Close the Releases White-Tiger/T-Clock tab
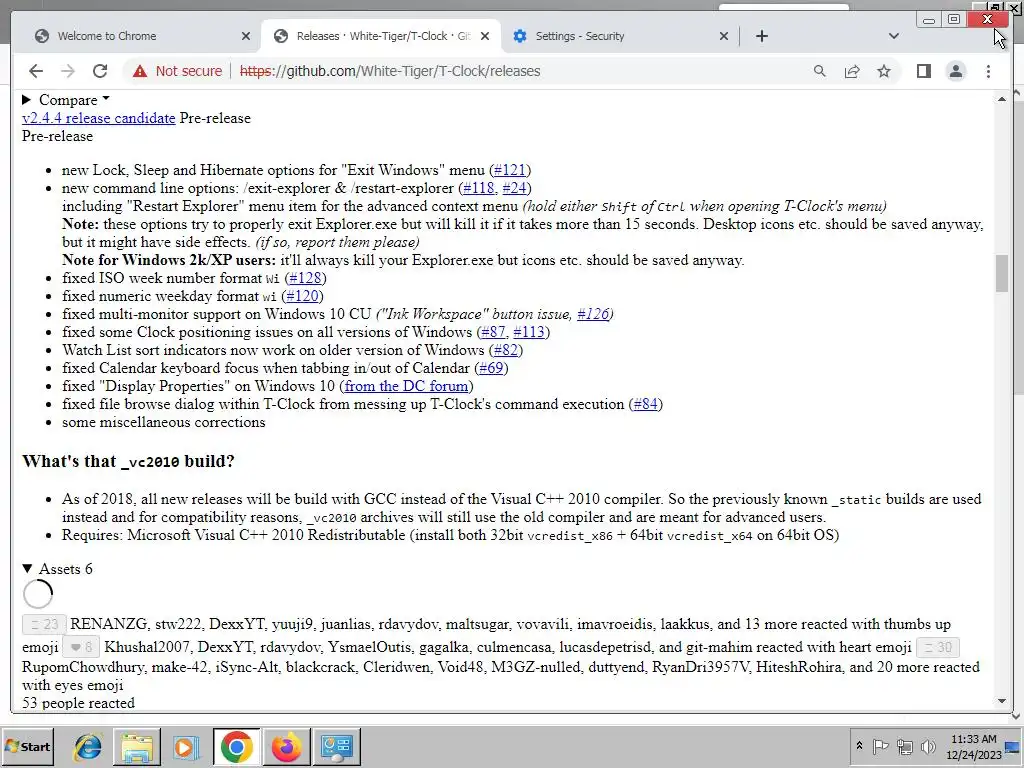 [x=485, y=36]
